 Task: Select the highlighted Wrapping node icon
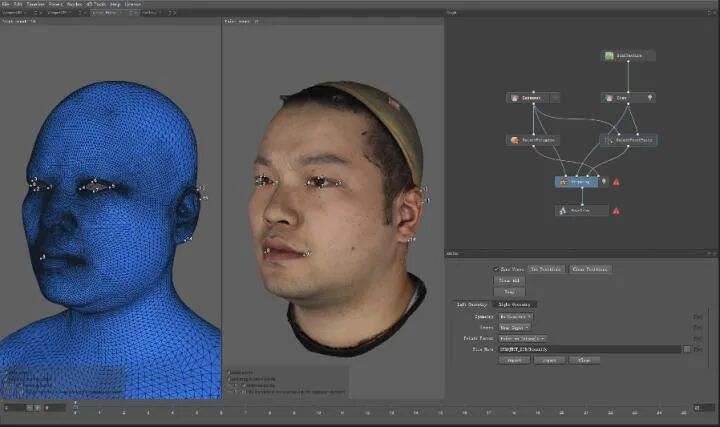563,182
